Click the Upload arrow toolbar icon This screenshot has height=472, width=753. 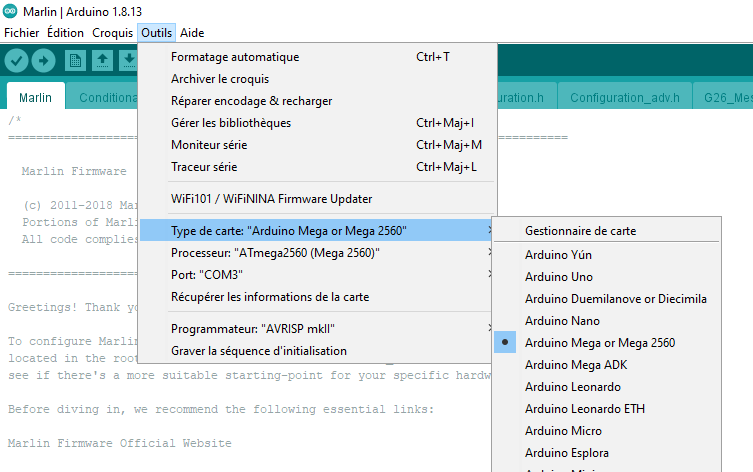click(x=44, y=61)
